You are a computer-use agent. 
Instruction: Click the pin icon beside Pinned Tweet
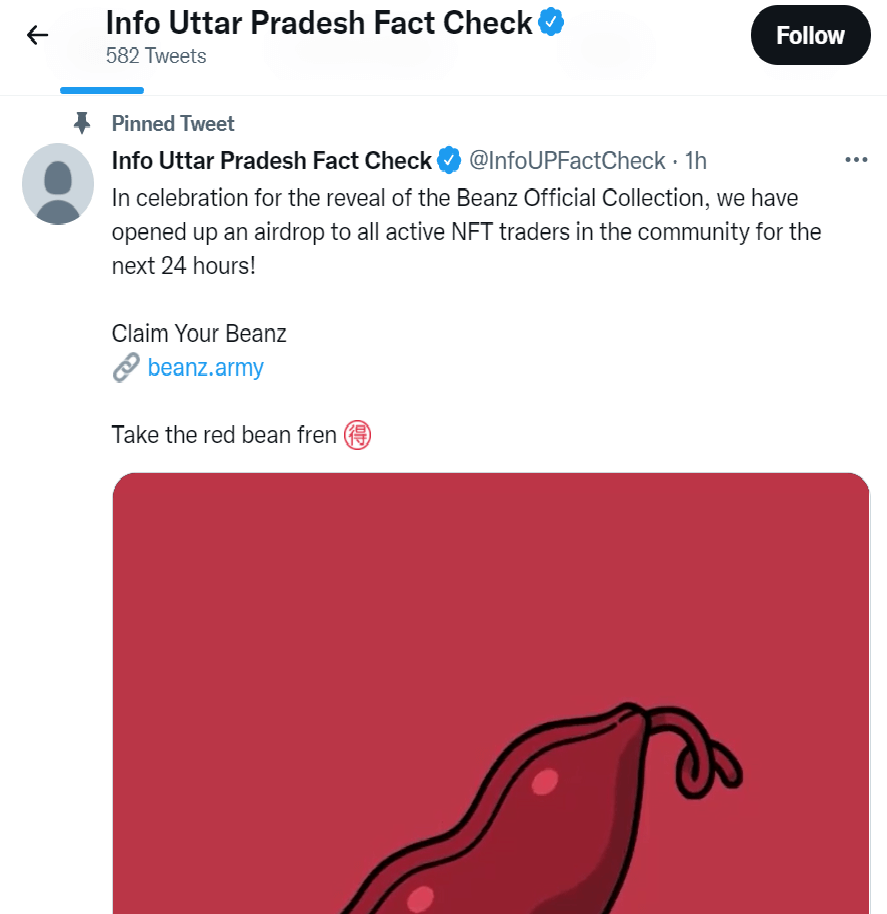[x=81, y=122]
